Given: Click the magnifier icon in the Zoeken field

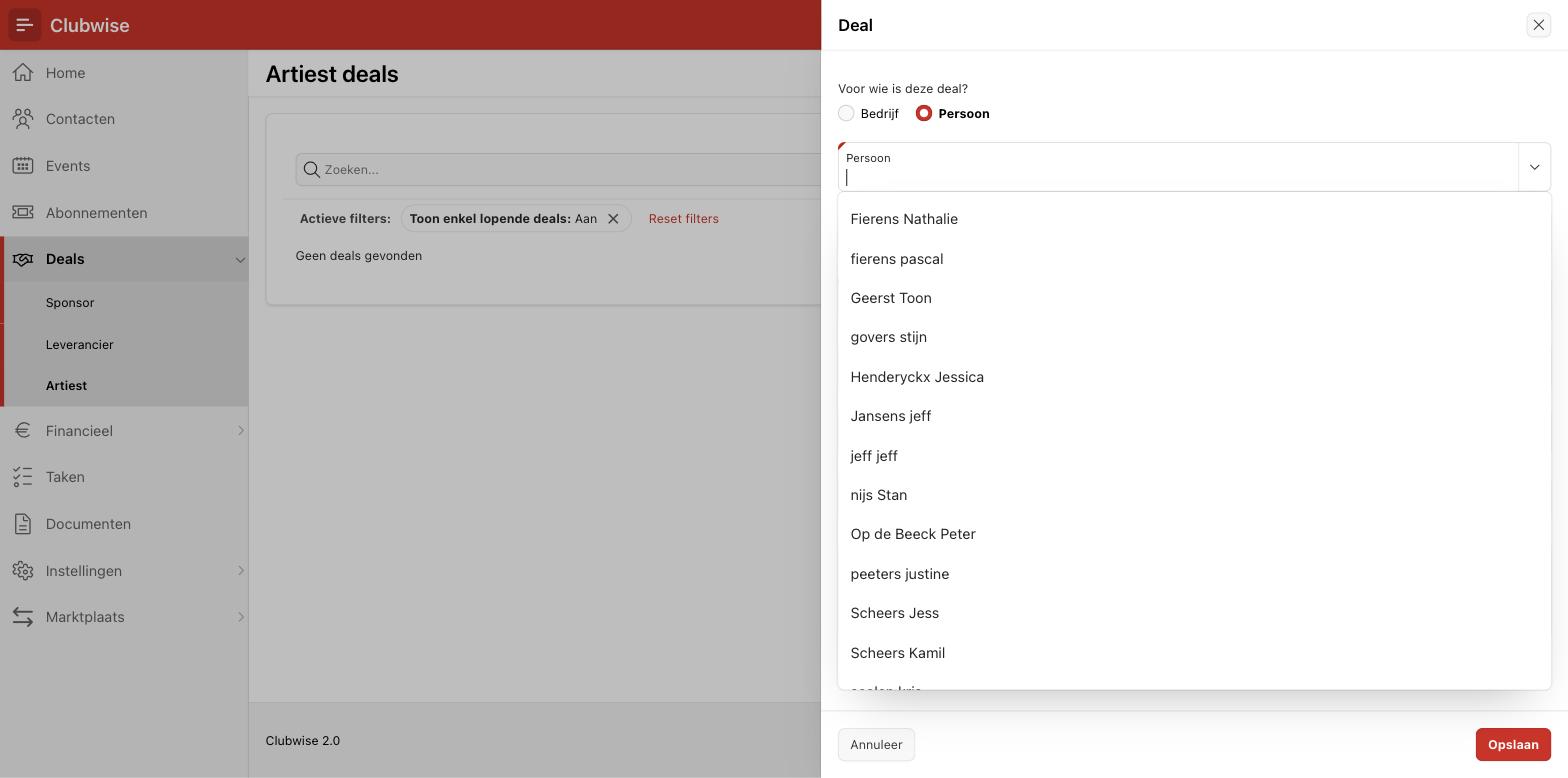Looking at the screenshot, I should click(x=312, y=170).
